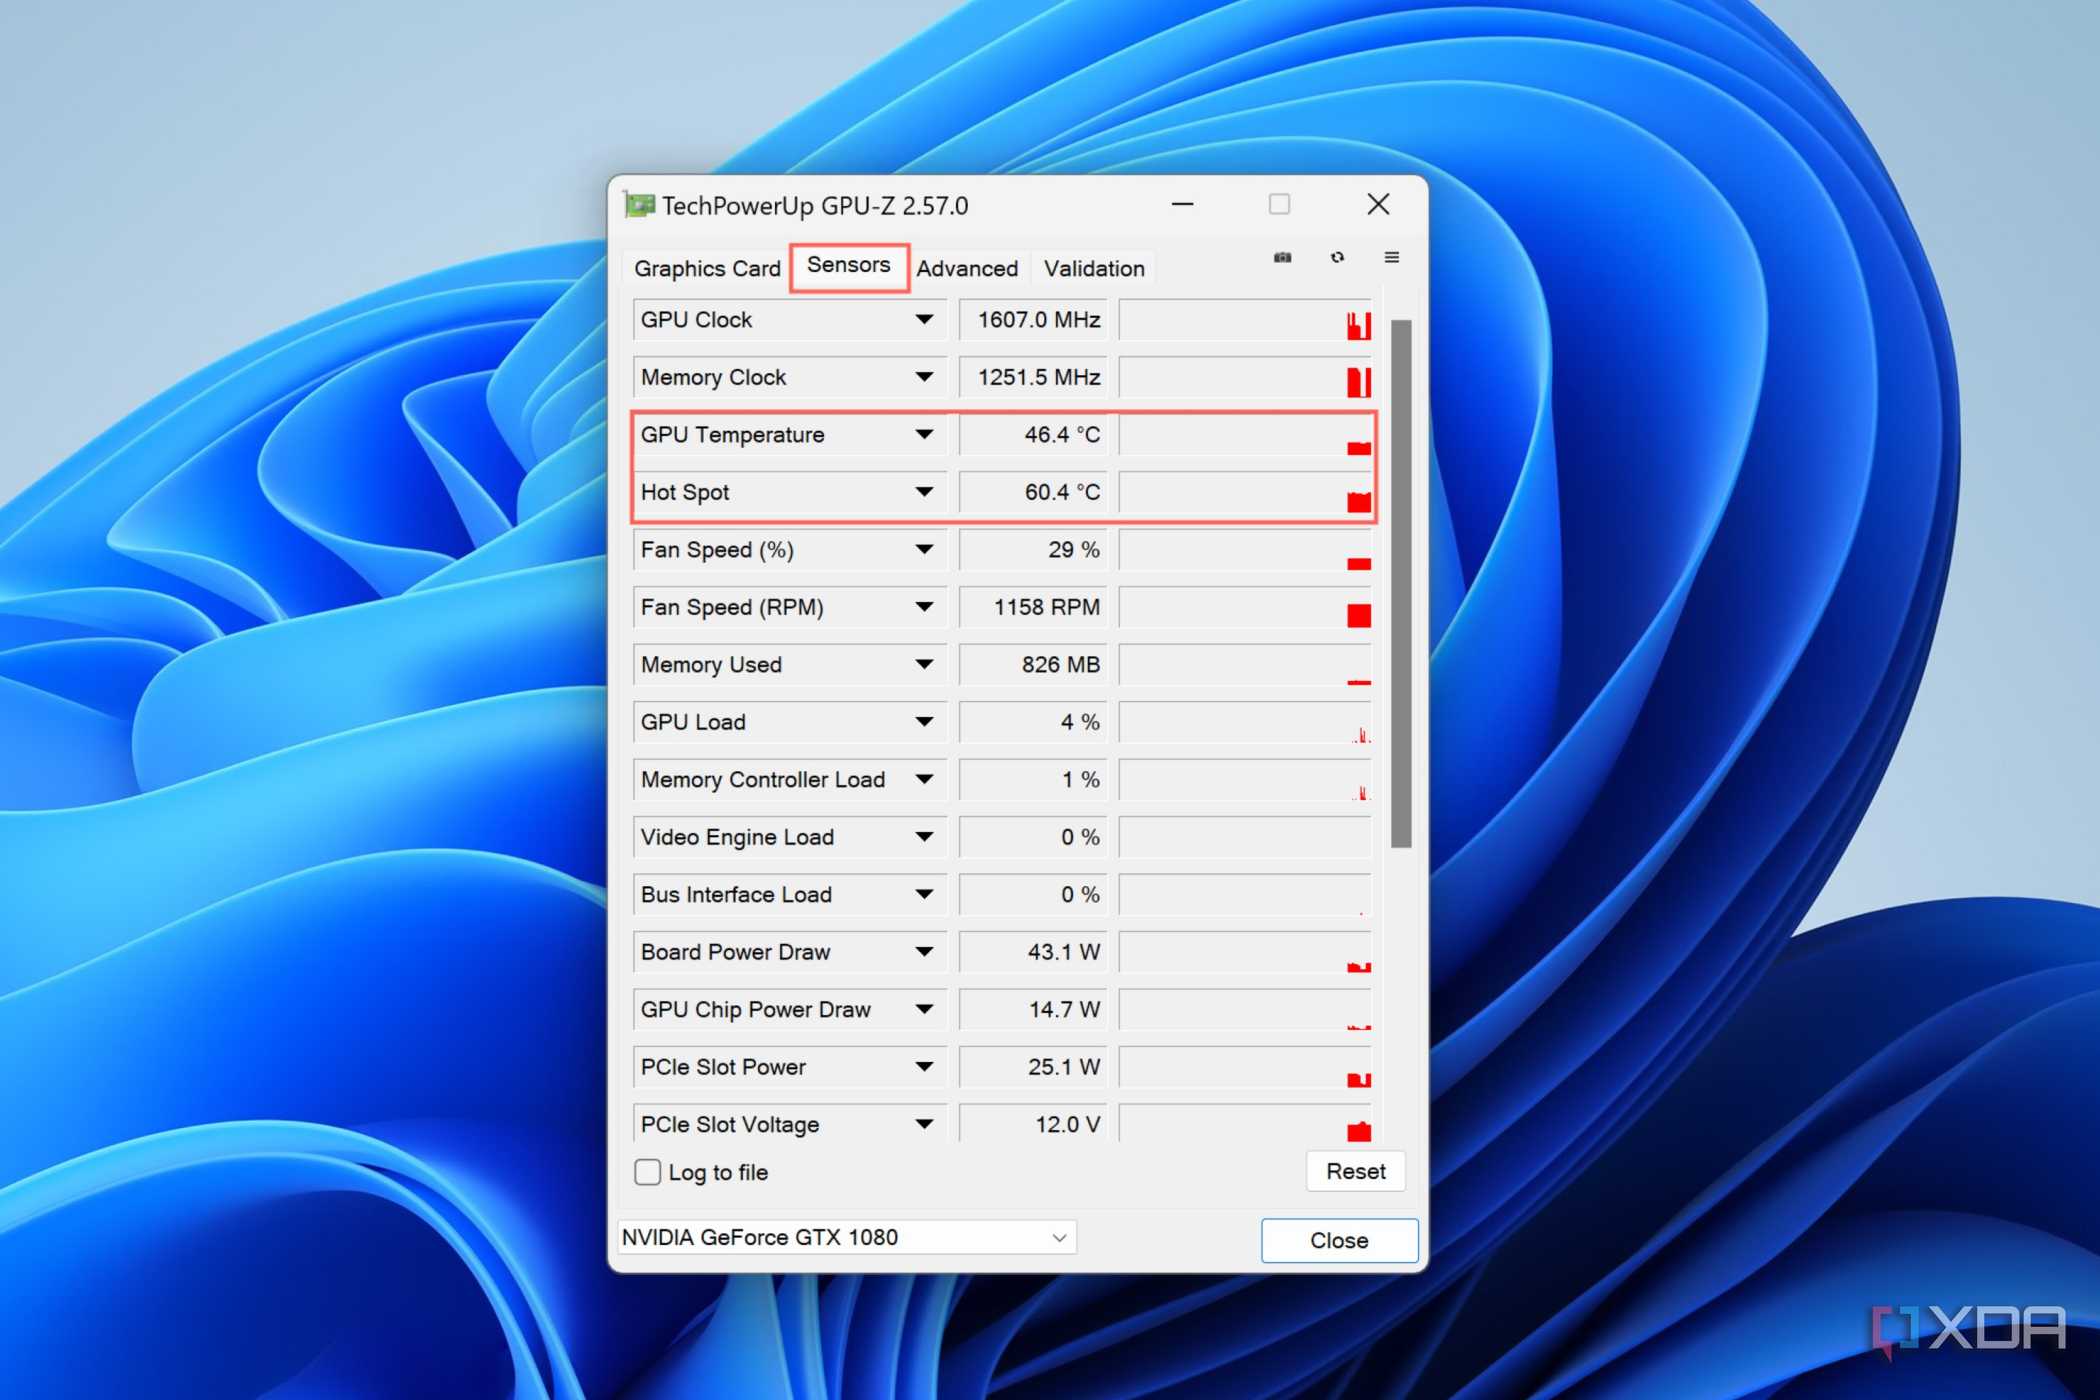This screenshot has height=1400, width=2100.
Task: Click the 12.0 V slot voltage value
Action: (1033, 1125)
